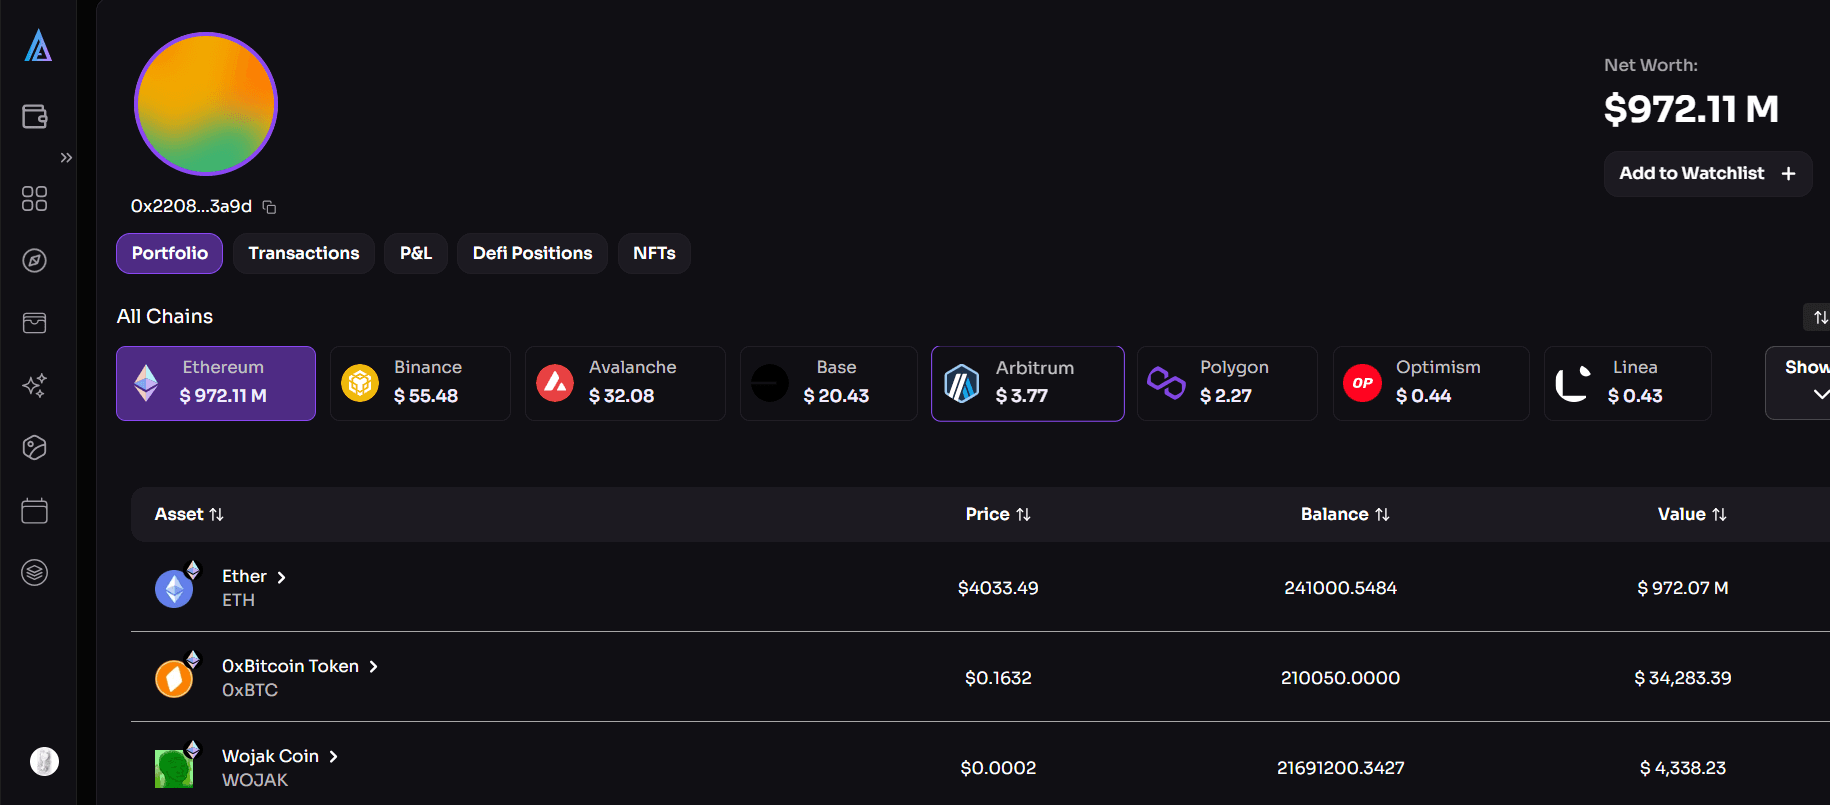Click Wojak price $0.0002

(998, 768)
